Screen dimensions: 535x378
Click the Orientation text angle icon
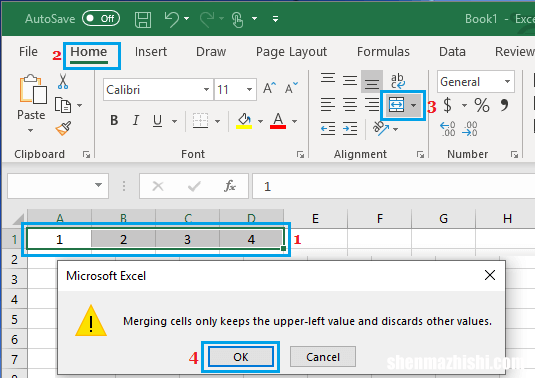tap(381, 129)
